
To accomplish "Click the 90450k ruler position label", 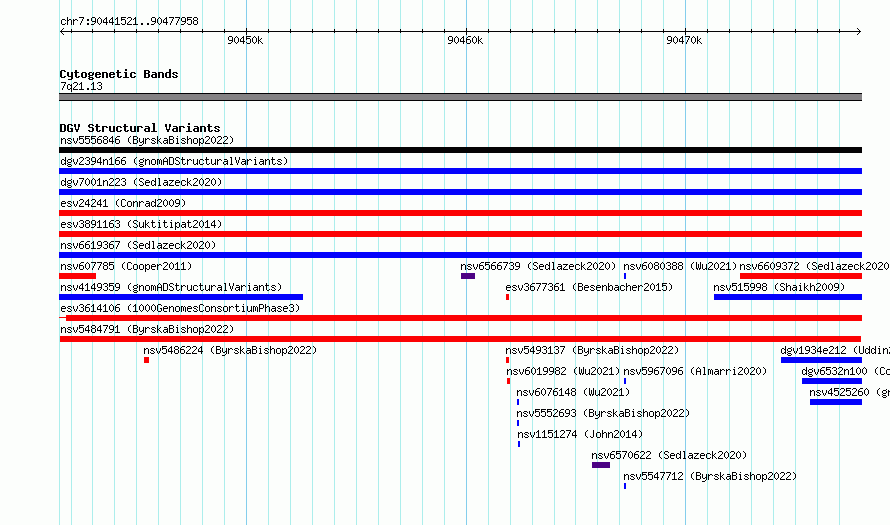I will [x=245, y=40].
